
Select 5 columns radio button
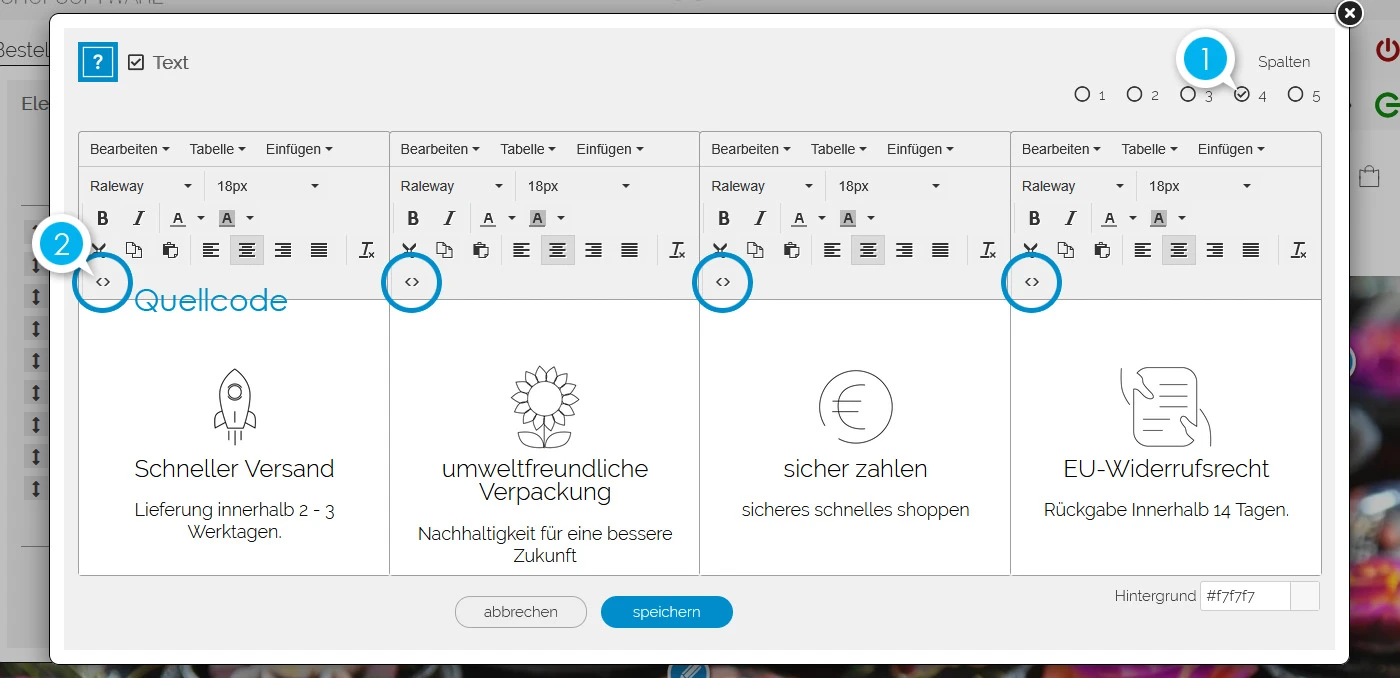click(x=1296, y=94)
